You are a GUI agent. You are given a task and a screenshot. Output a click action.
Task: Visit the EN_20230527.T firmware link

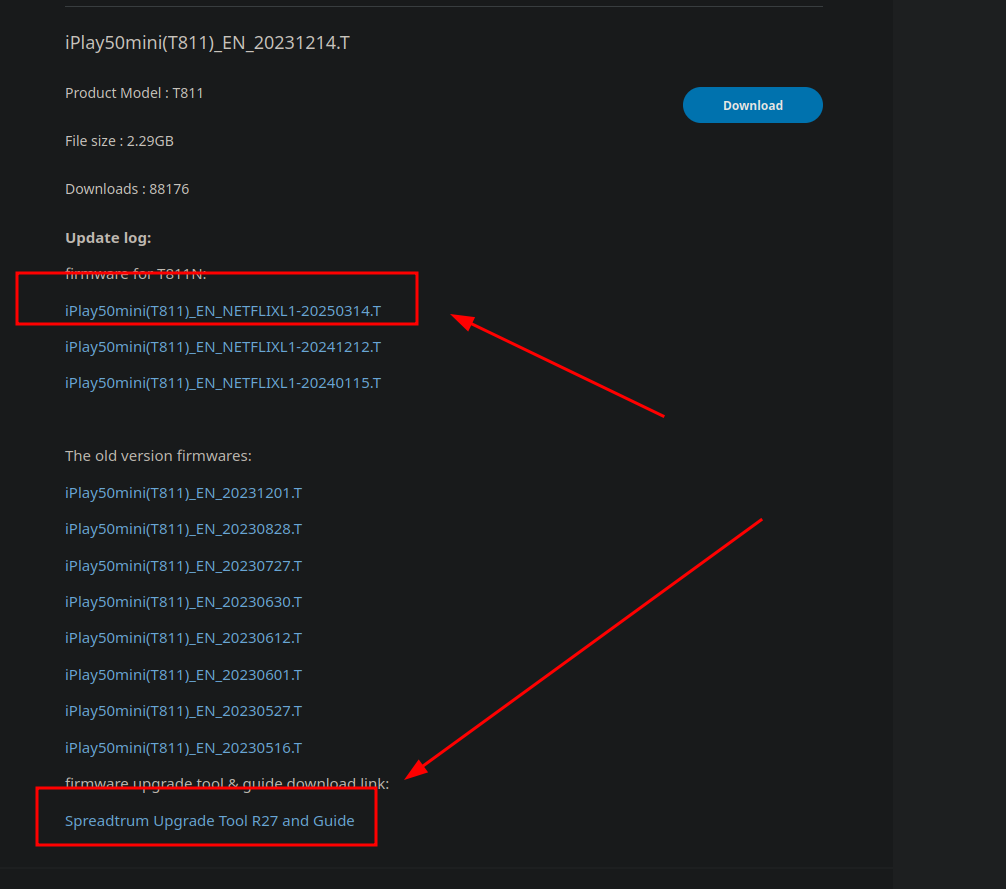click(x=183, y=711)
